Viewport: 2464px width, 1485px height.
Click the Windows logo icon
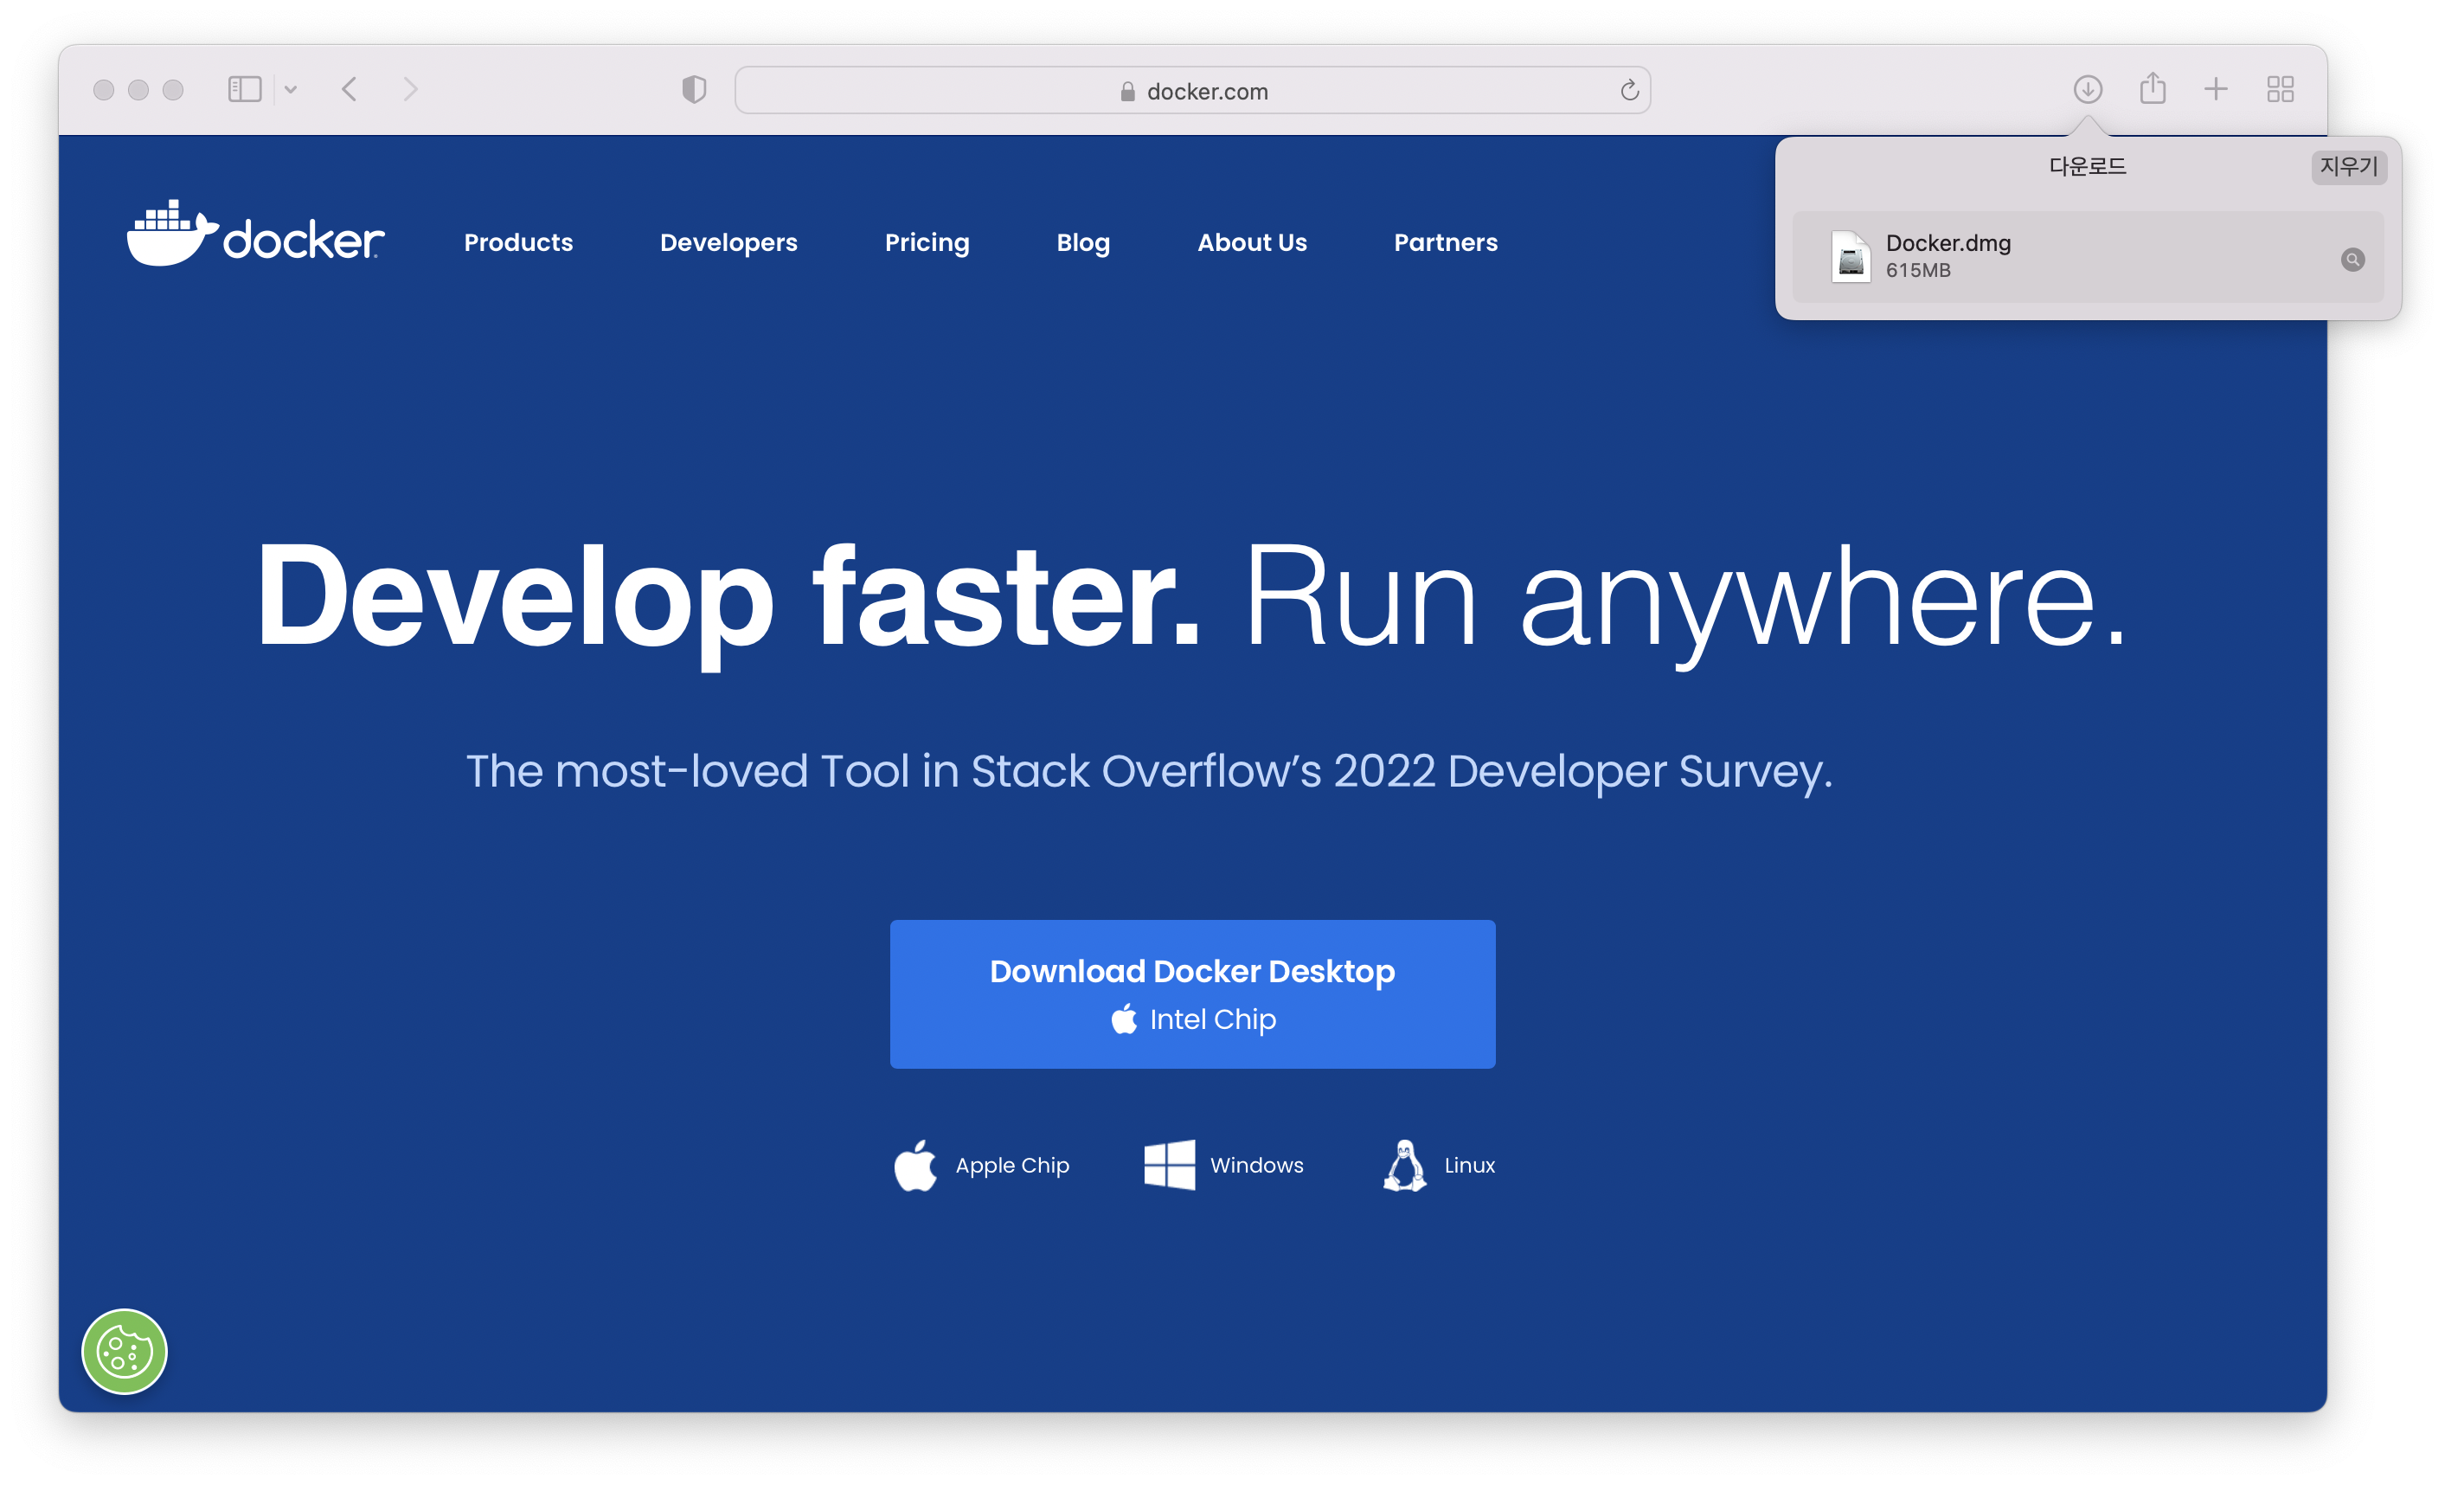(1169, 1165)
